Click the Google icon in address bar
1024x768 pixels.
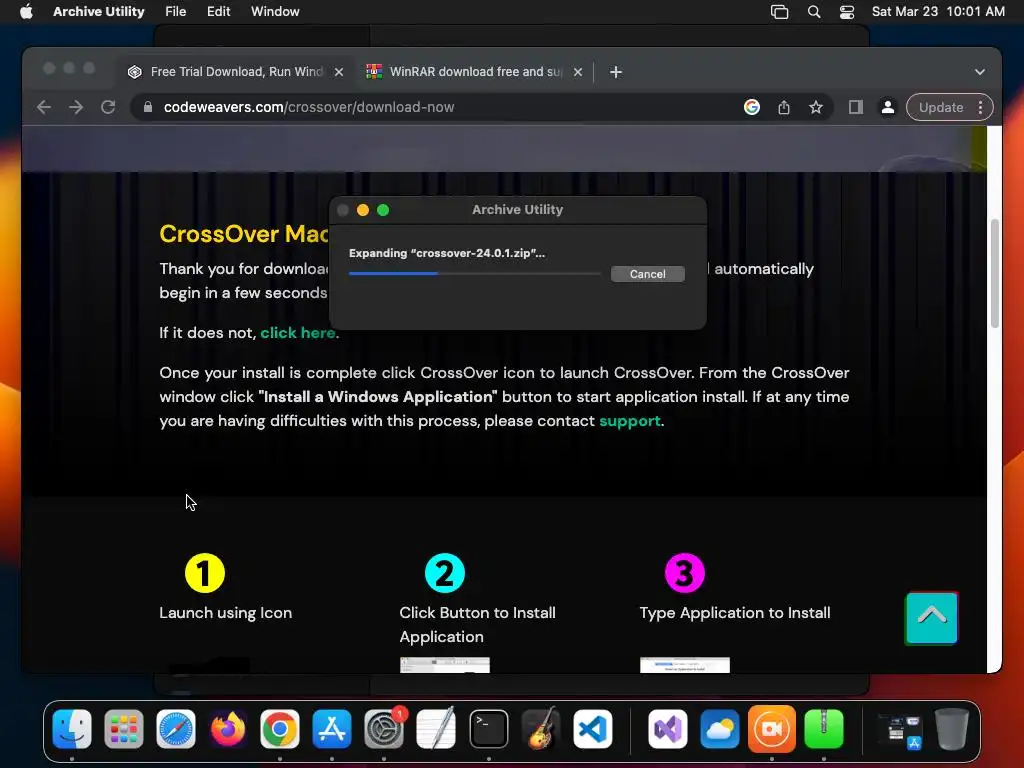[752, 107]
